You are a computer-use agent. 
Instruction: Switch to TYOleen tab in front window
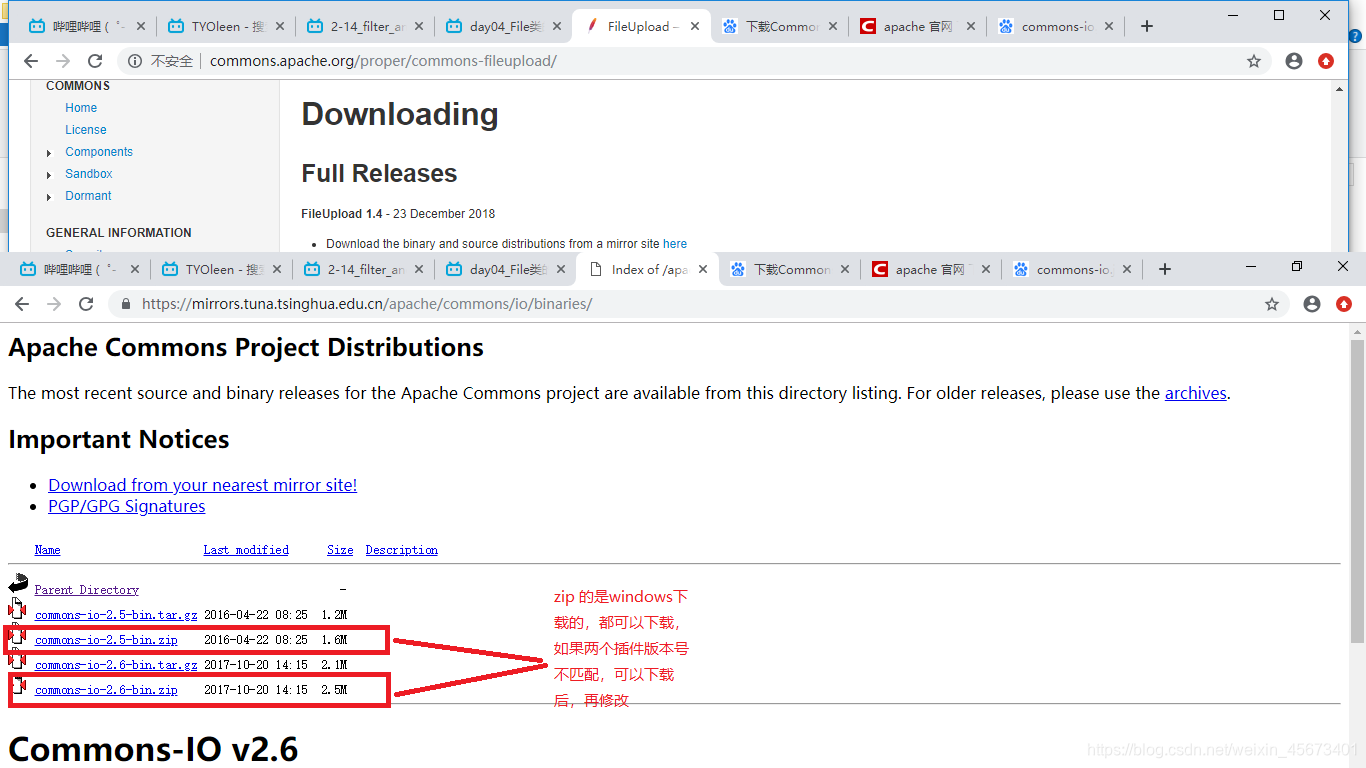click(222, 269)
